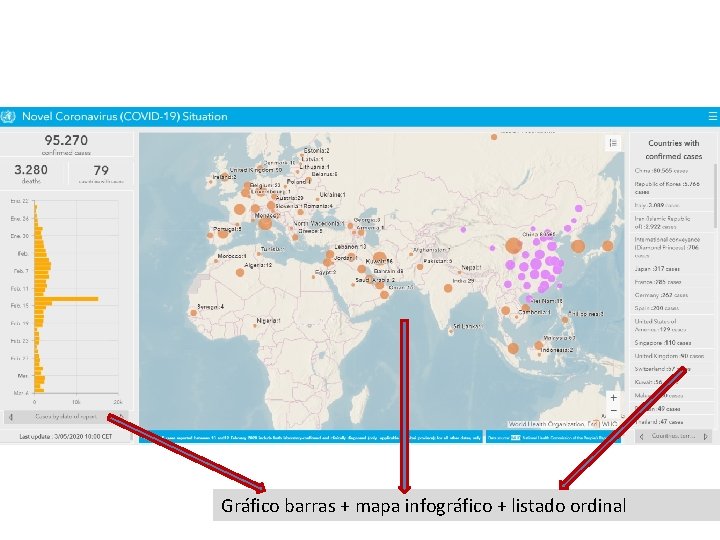This screenshot has width=720, height=540.
Task: Select the Italy case circle on map
Action: tap(265, 224)
